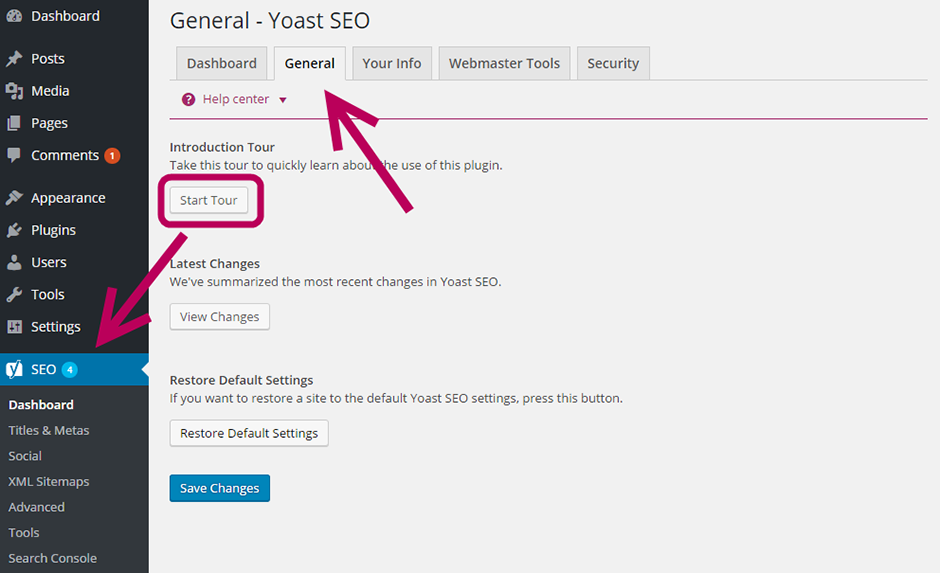Click the 'General - Yoast SEO' page heading
940x573 pixels.
click(x=270, y=21)
